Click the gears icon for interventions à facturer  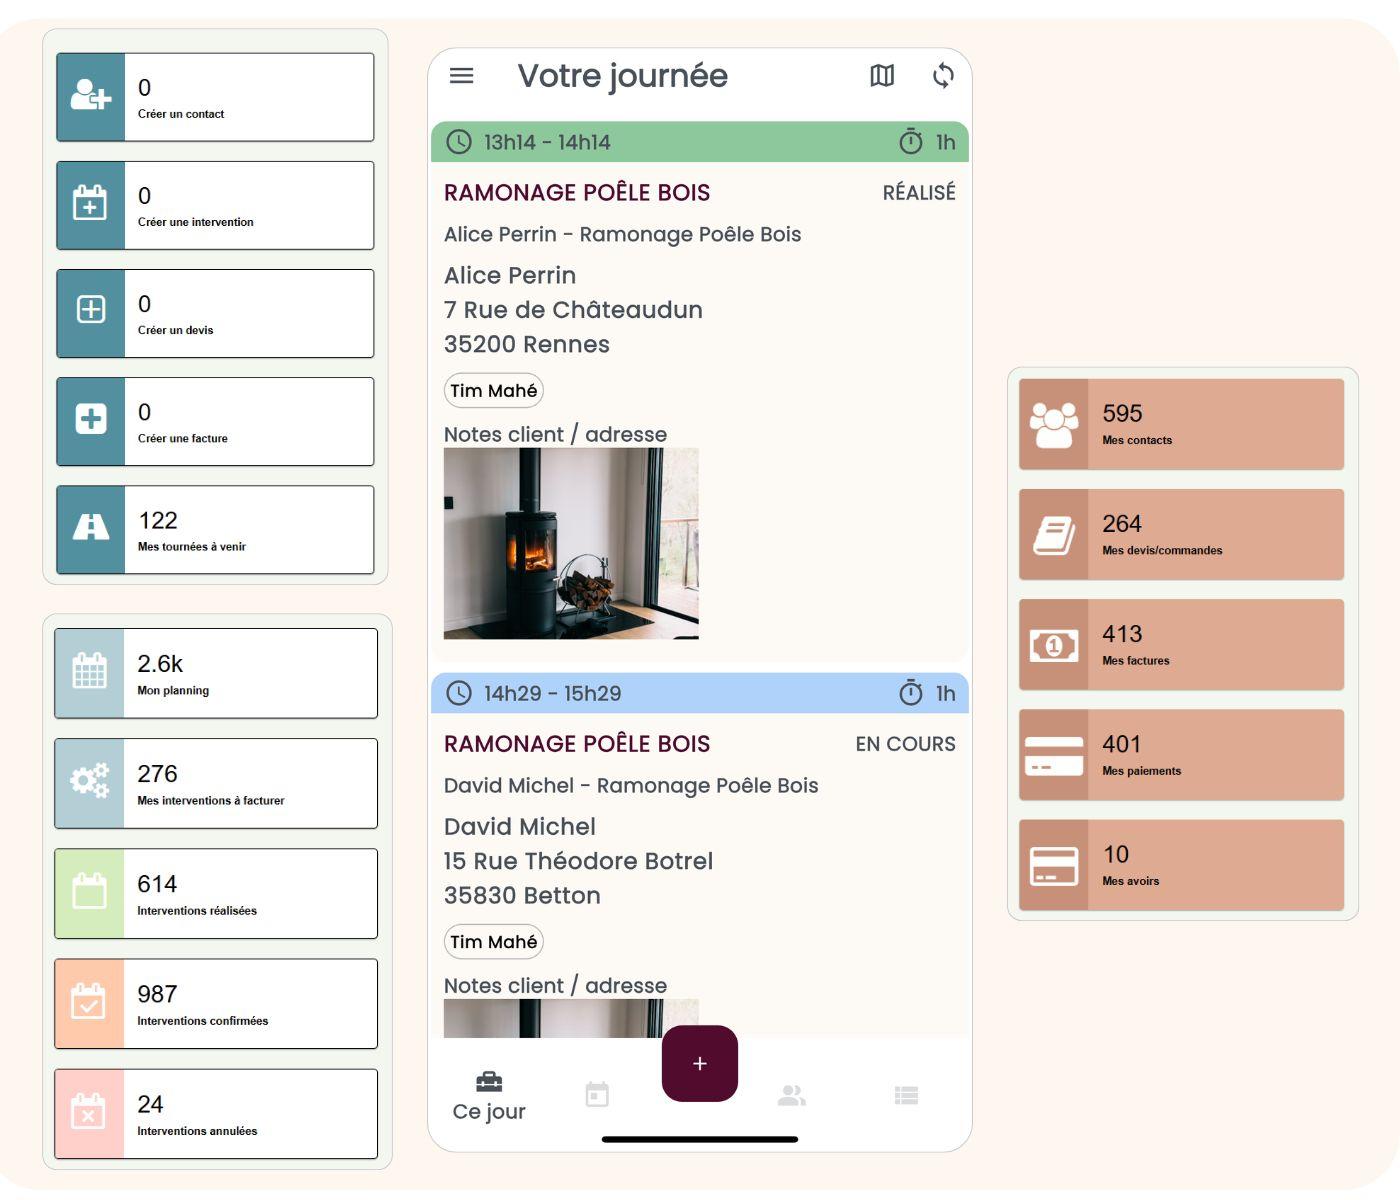point(89,781)
